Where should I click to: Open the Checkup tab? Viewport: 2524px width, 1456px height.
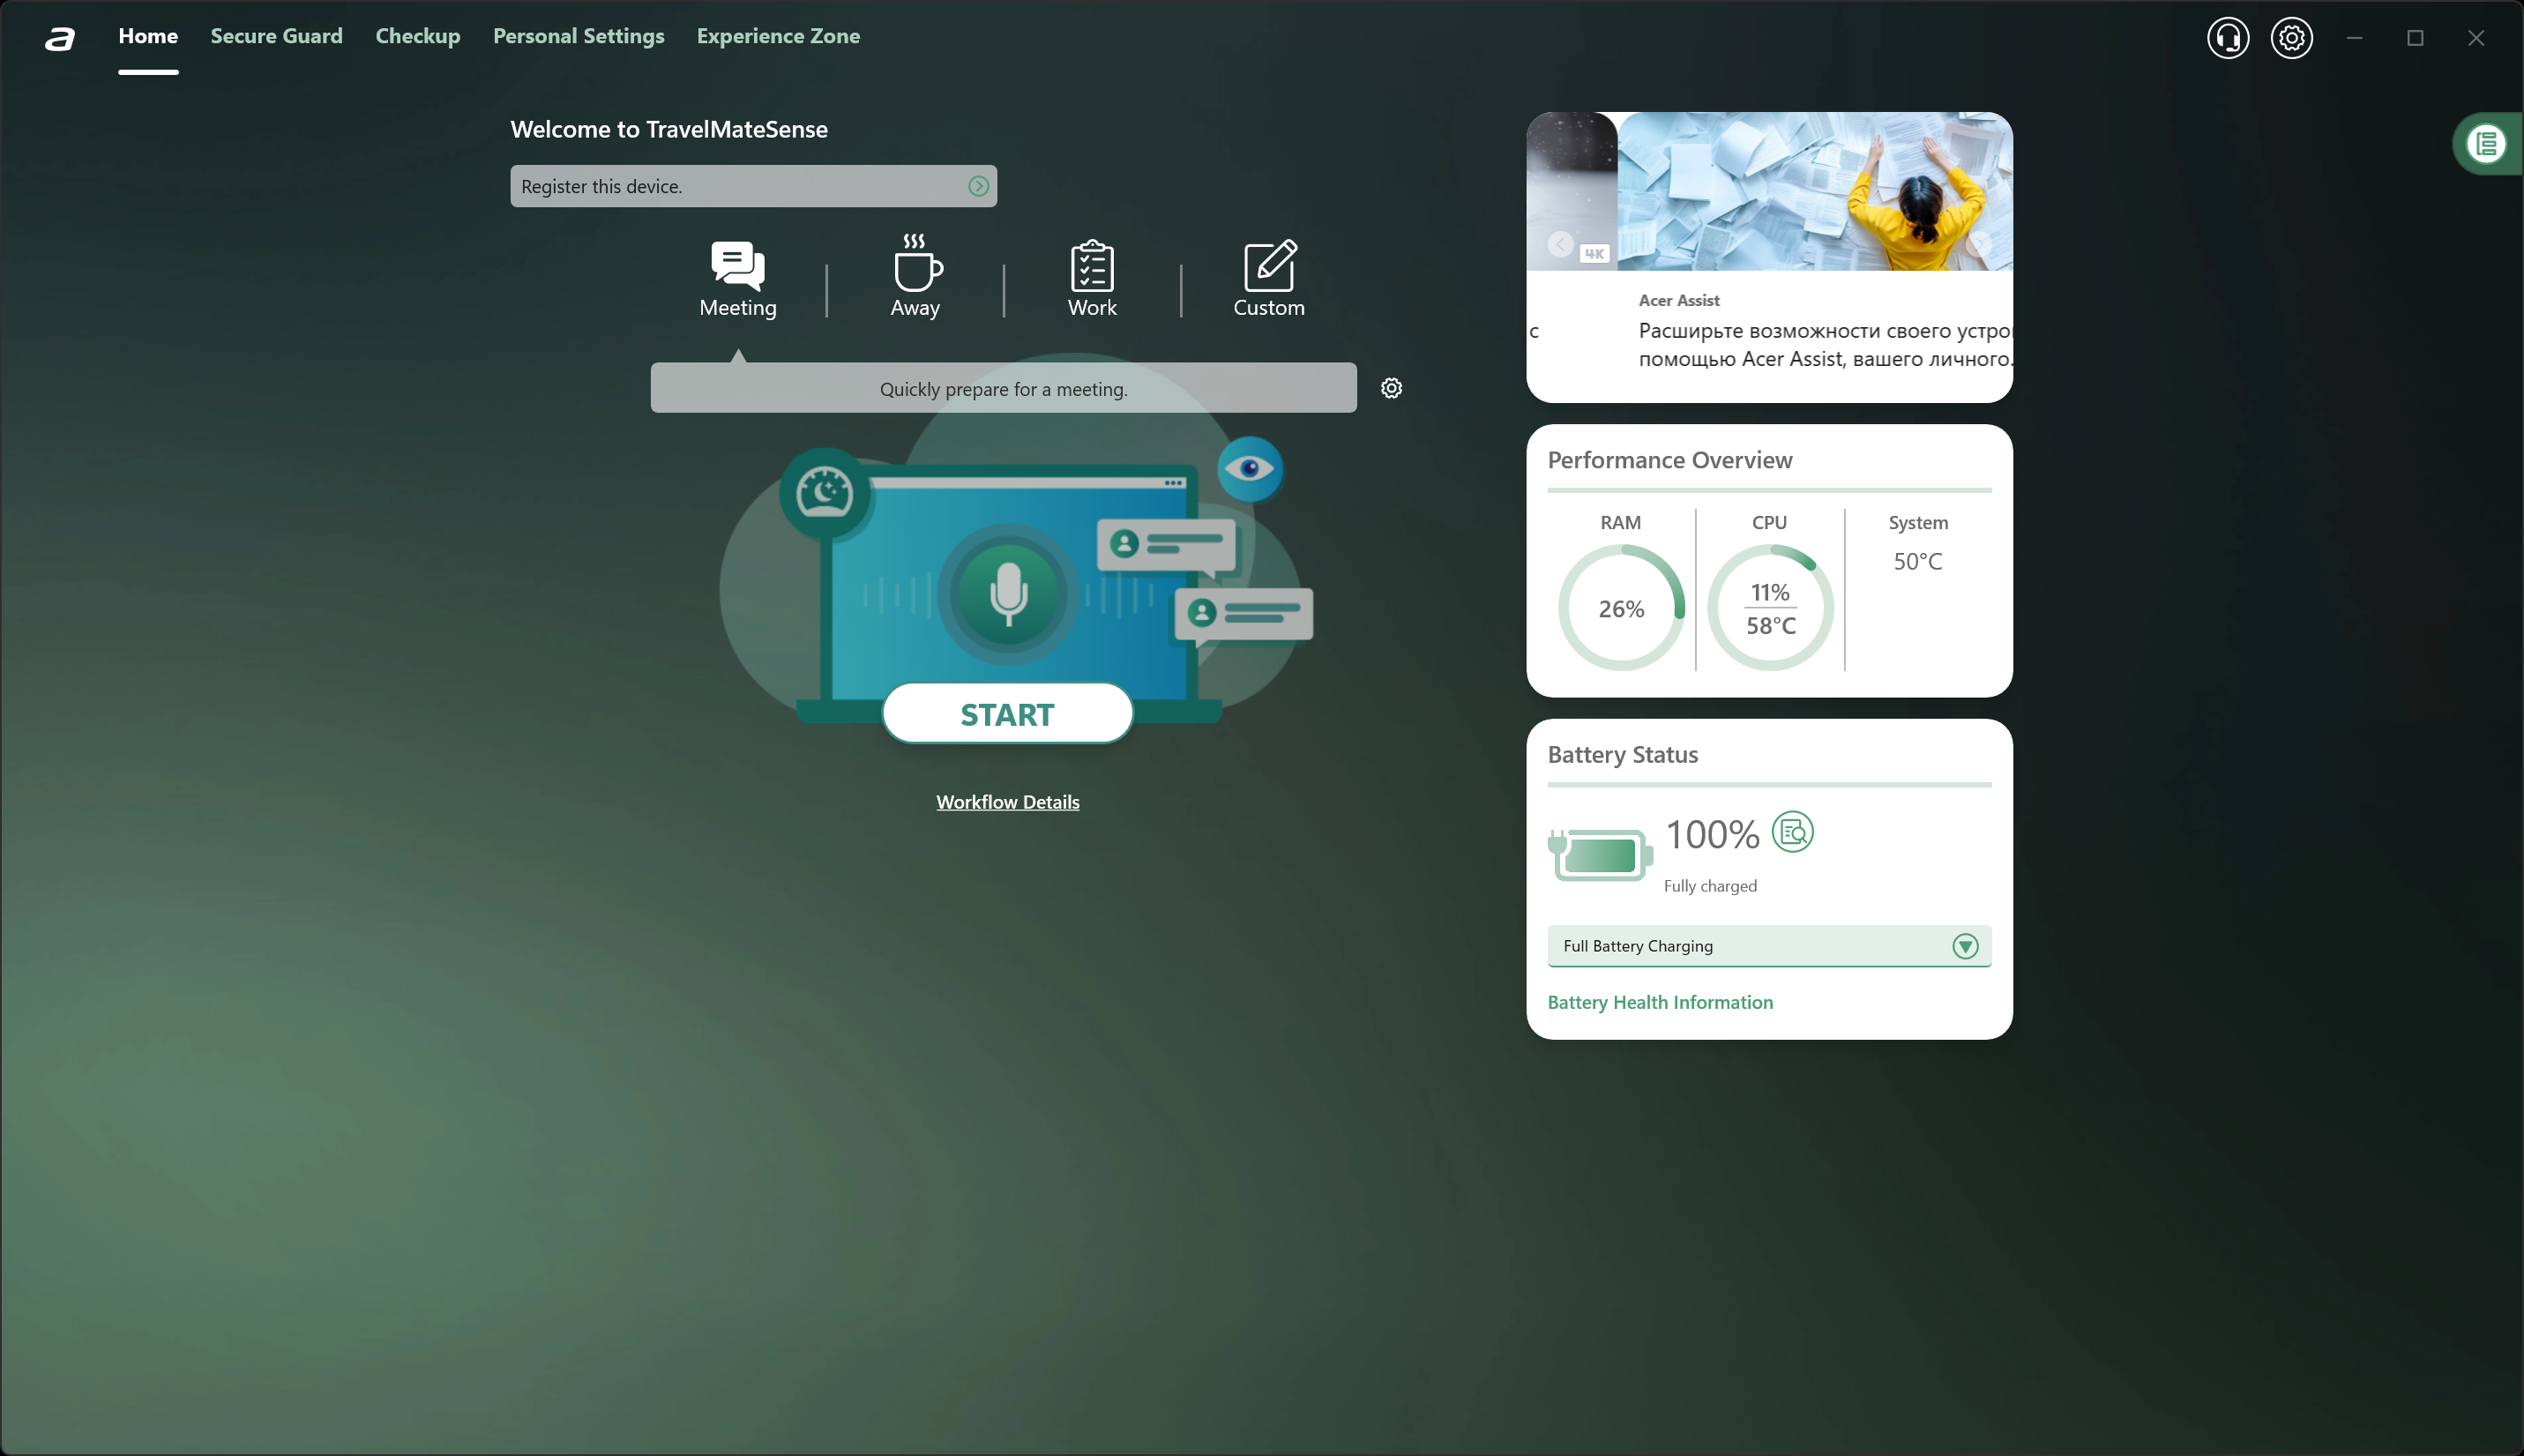tap(417, 36)
